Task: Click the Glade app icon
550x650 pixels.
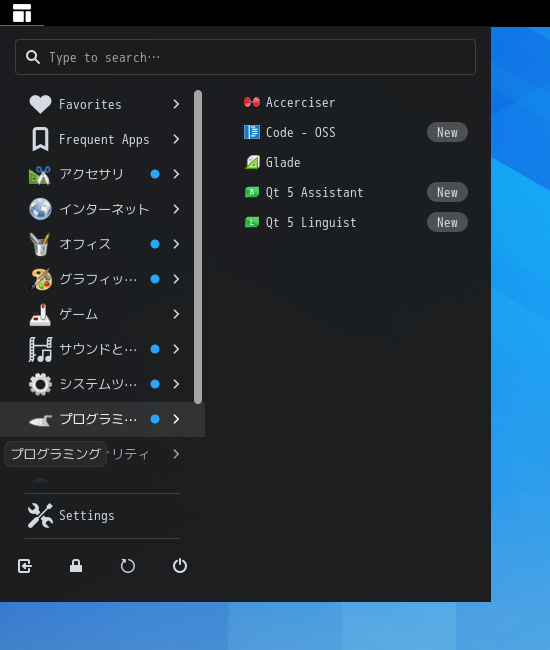Action: (x=252, y=162)
